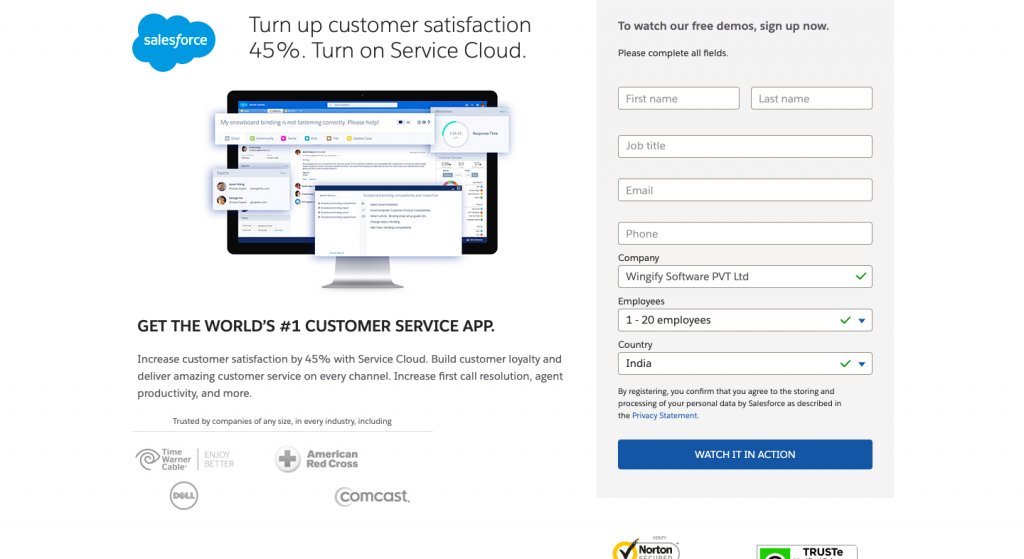Click the "Get the world's #1 customer service app" heading

(x=316, y=326)
